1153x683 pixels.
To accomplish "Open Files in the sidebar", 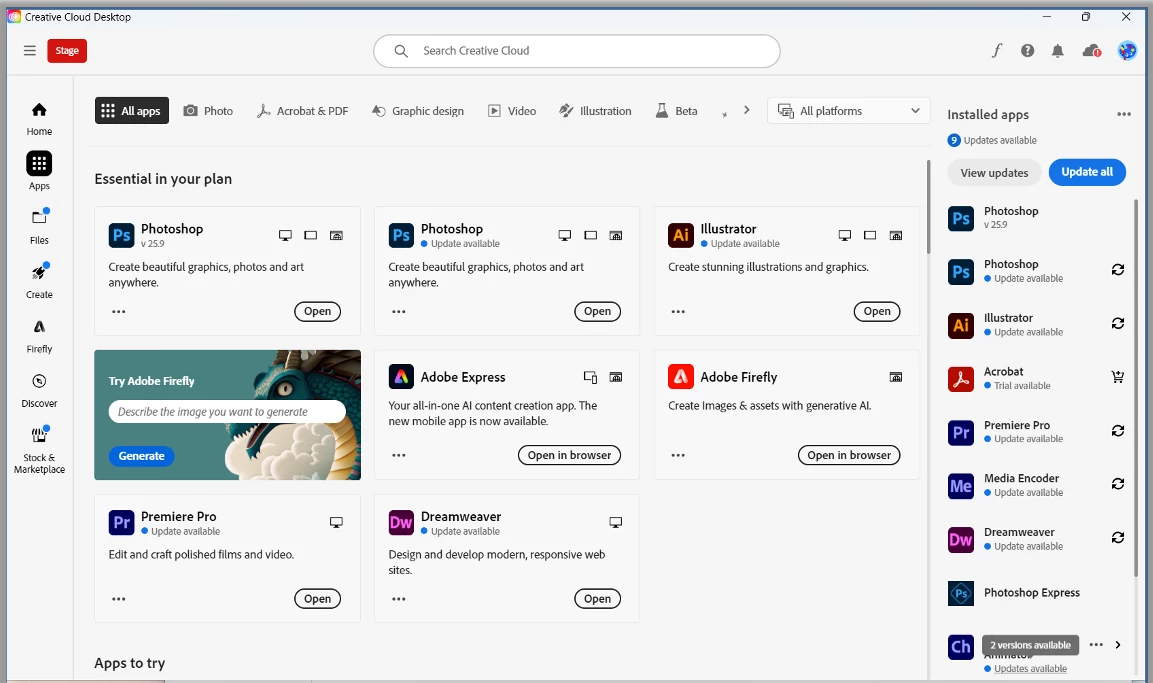I will click(39, 226).
